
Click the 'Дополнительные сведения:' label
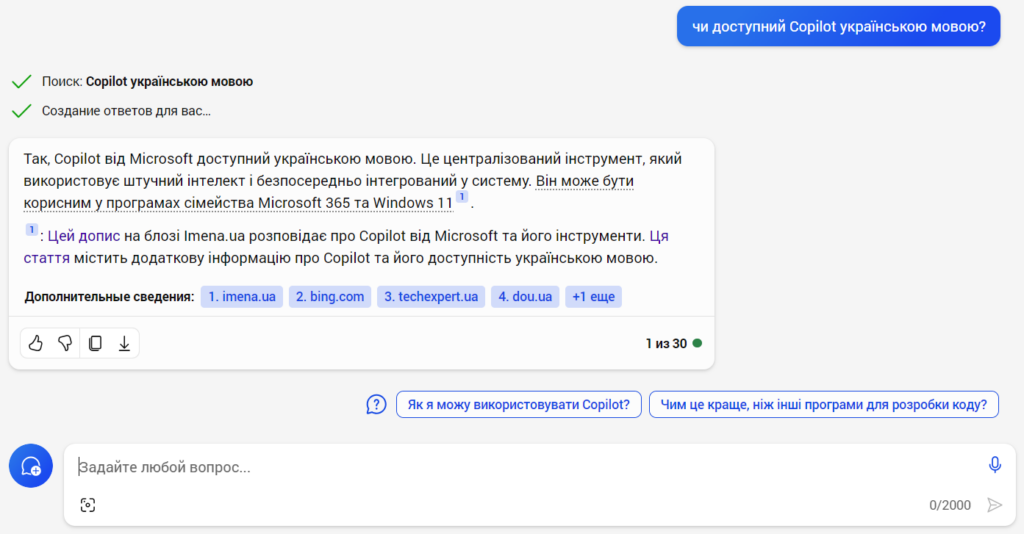click(x=109, y=296)
